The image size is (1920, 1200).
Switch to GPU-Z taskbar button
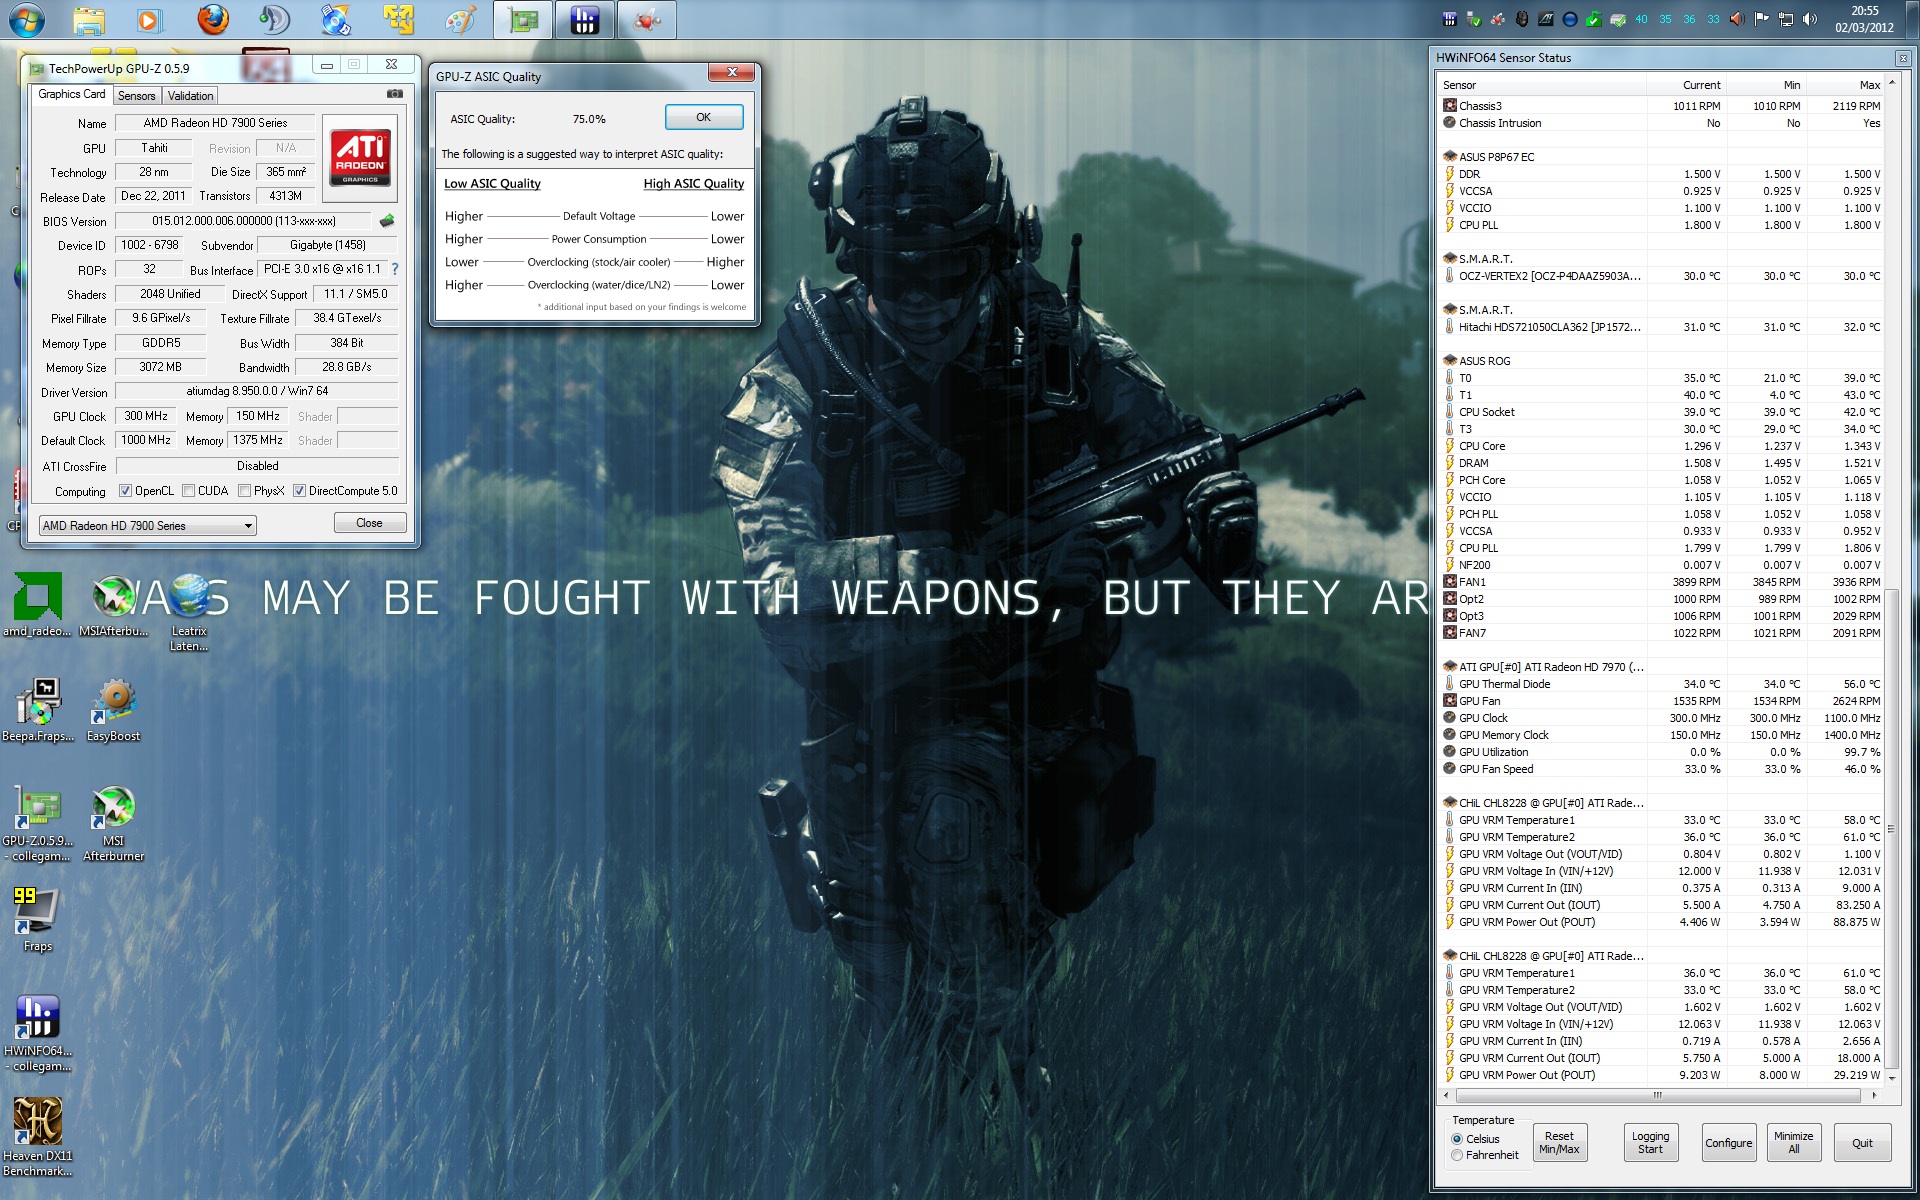click(x=523, y=19)
